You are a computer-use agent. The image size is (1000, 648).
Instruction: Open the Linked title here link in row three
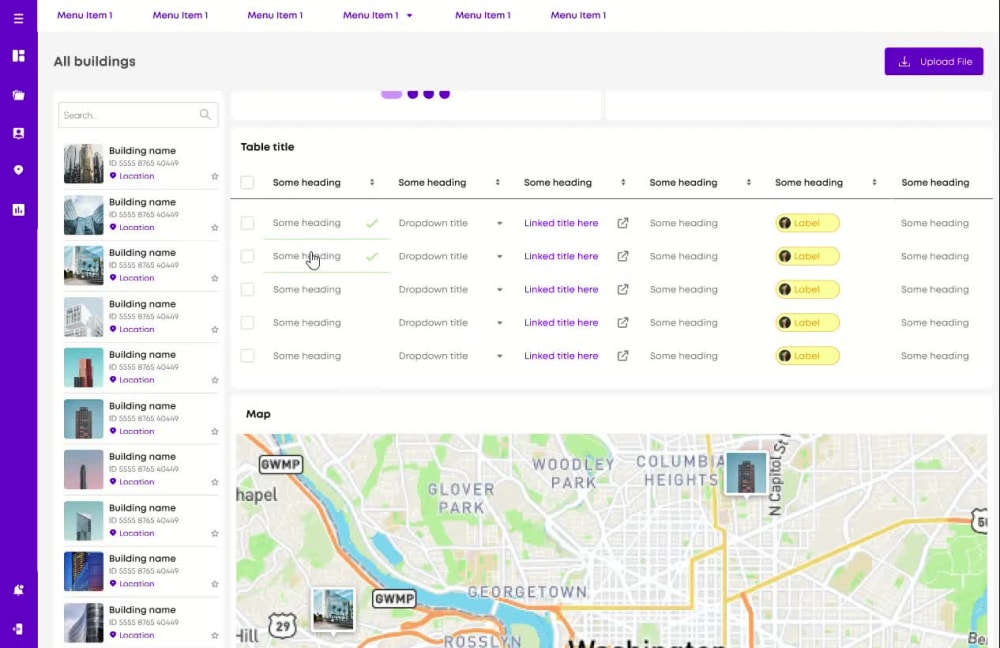(x=561, y=289)
